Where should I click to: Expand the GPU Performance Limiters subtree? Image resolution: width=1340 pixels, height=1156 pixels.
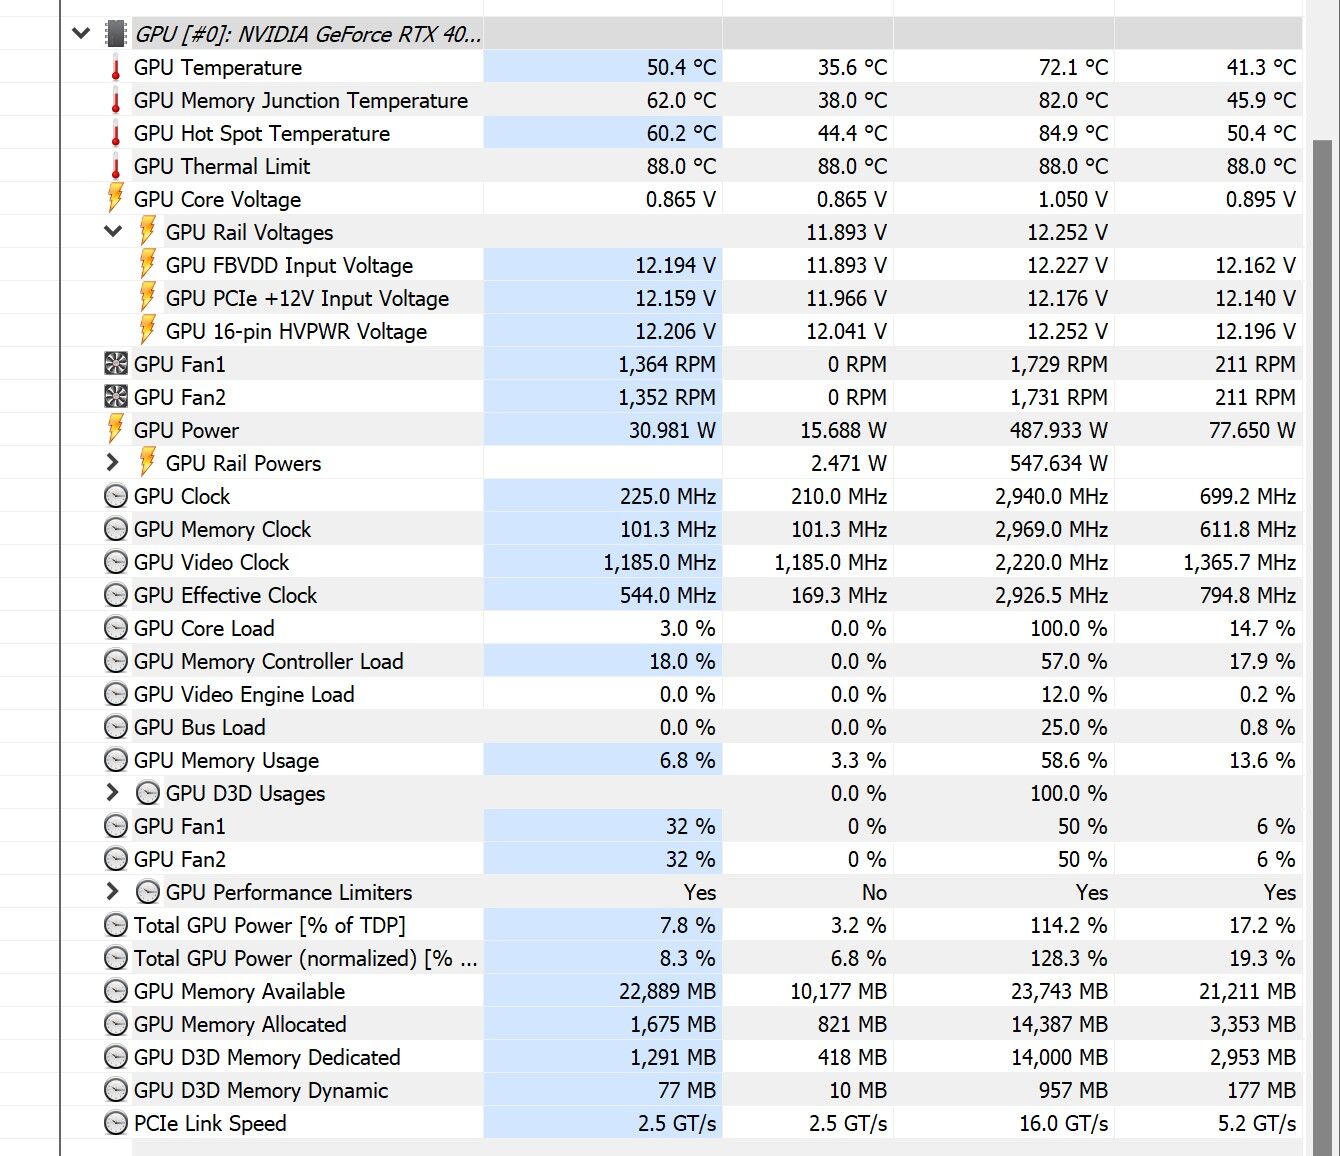tap(113, 892)
